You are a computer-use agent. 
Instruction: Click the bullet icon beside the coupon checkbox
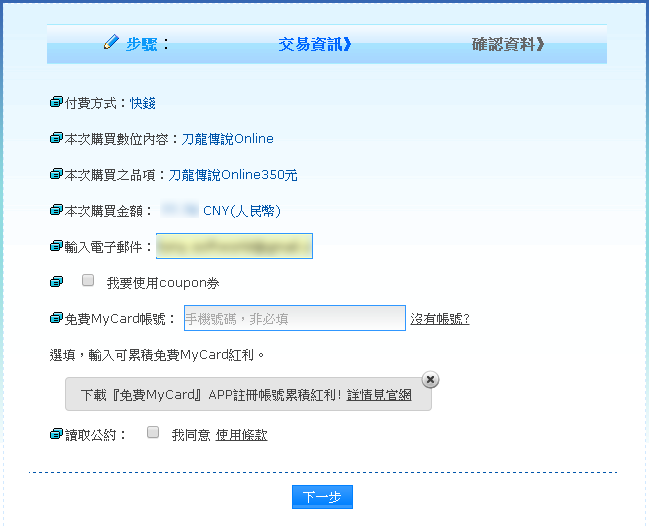56,282
